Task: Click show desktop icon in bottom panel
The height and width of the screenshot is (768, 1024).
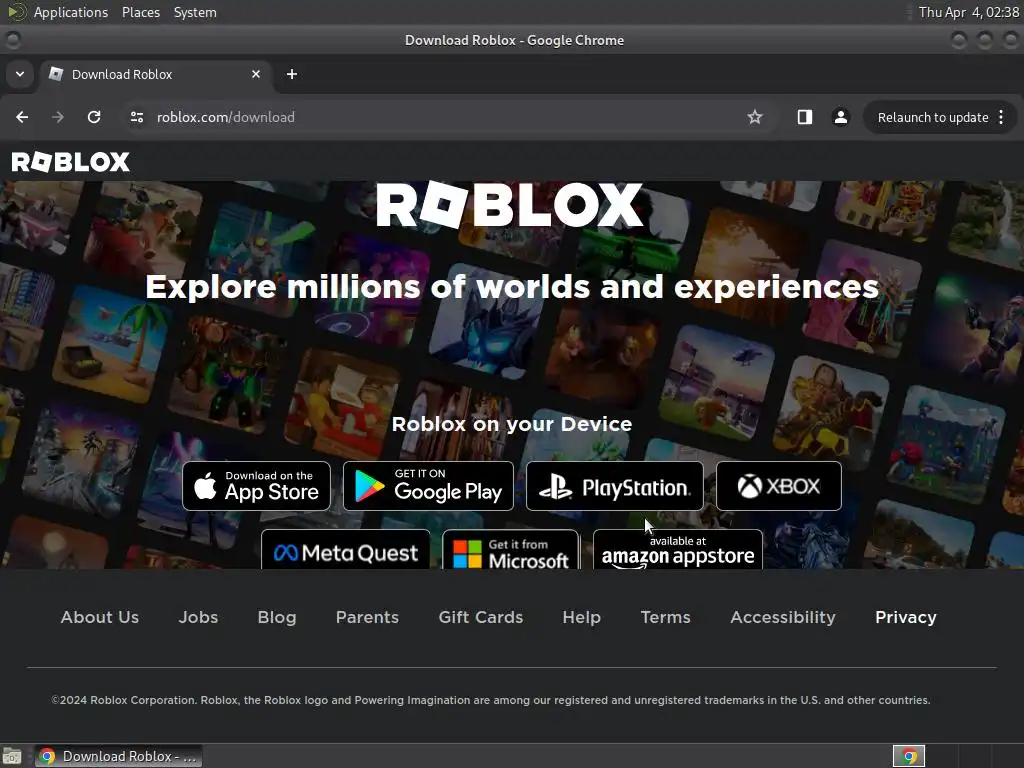Action: click(x=12, y=756)
